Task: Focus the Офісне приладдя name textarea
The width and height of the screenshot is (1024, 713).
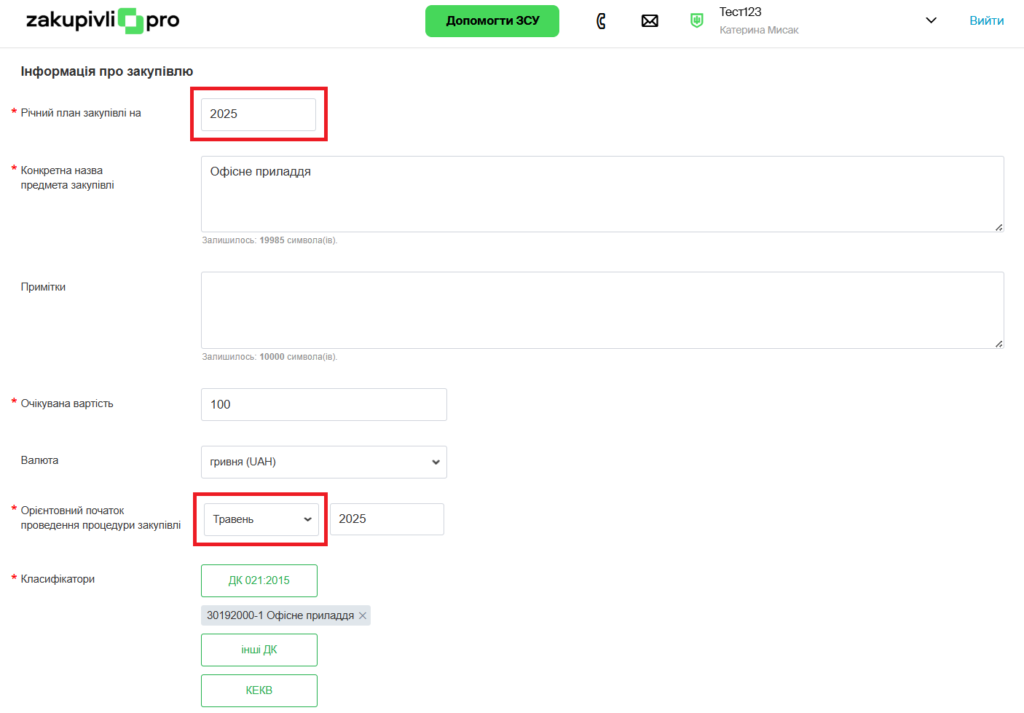Action: [602, 194]
